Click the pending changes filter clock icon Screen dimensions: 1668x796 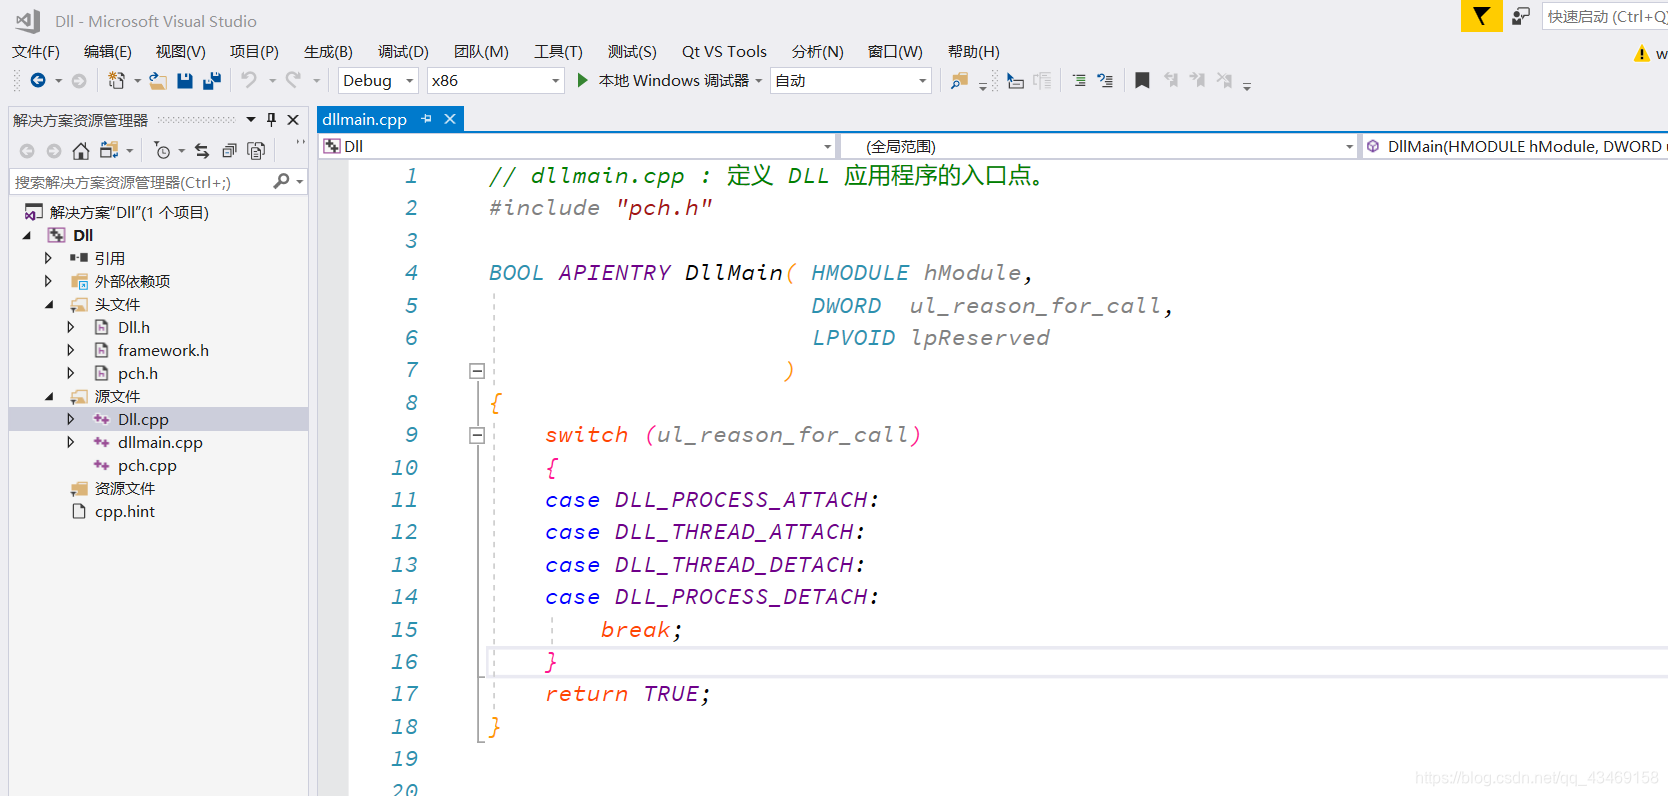tap(162, 151)
